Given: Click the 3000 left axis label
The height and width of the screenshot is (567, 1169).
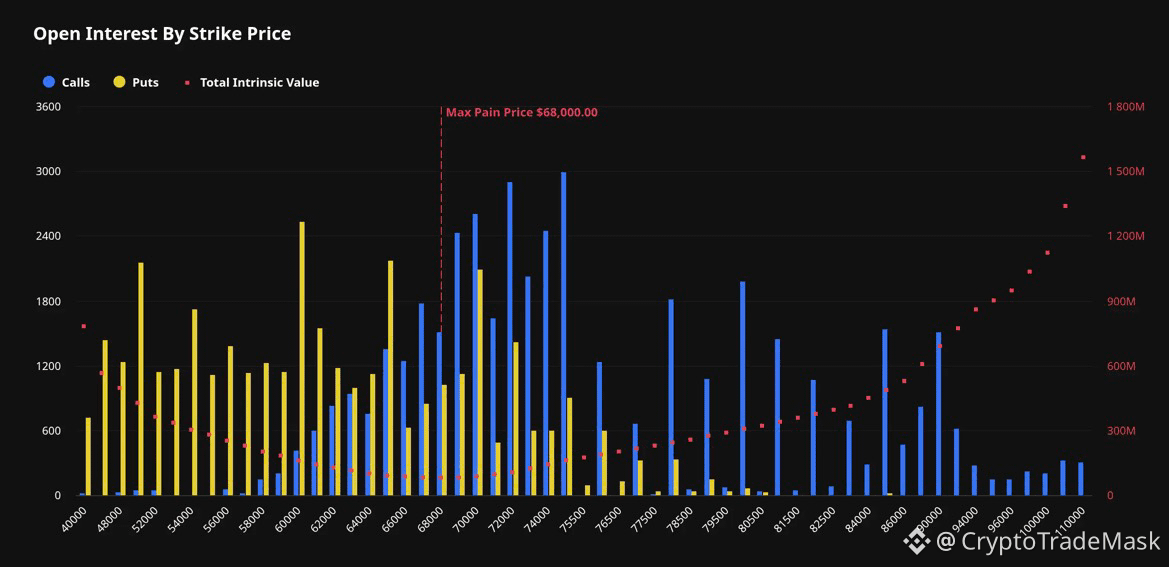Looking at the screenshot, I should [48, 172].
